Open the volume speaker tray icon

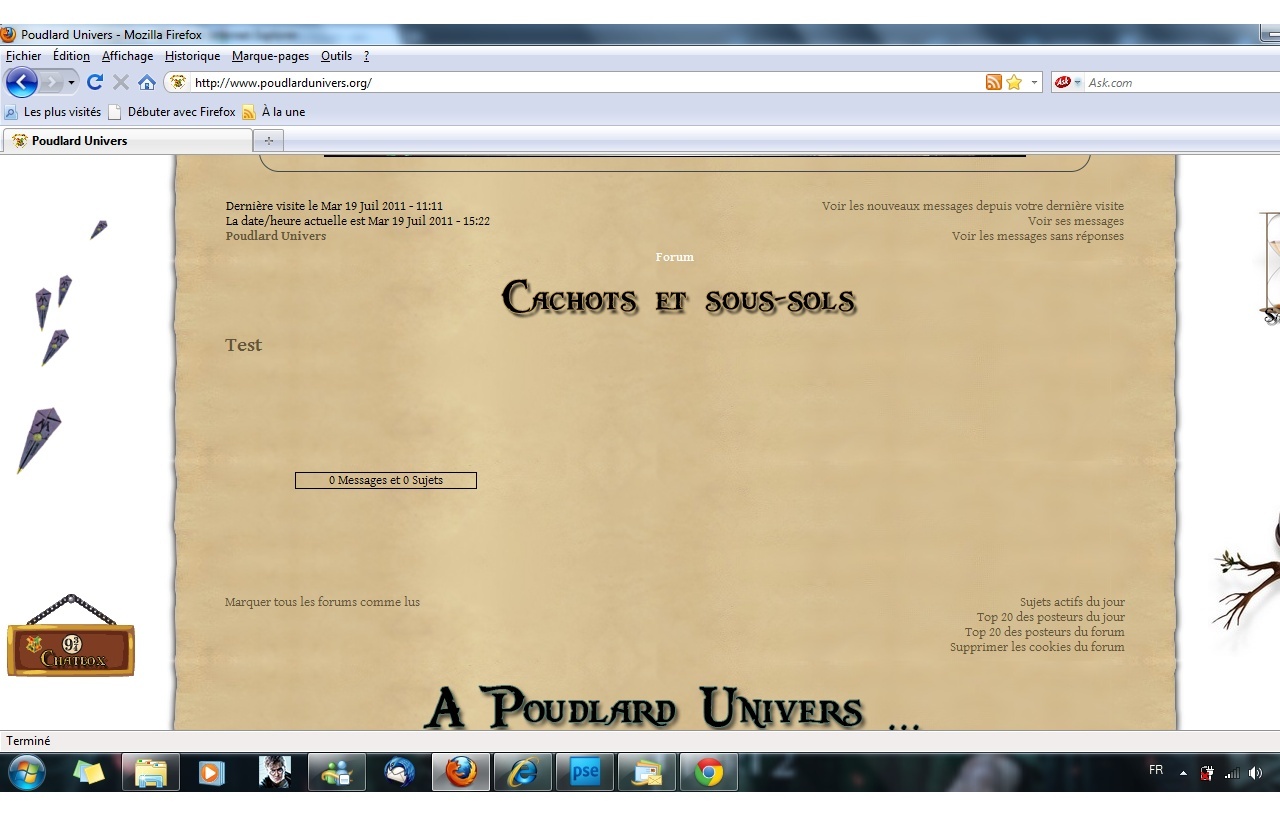(1256, 772)
